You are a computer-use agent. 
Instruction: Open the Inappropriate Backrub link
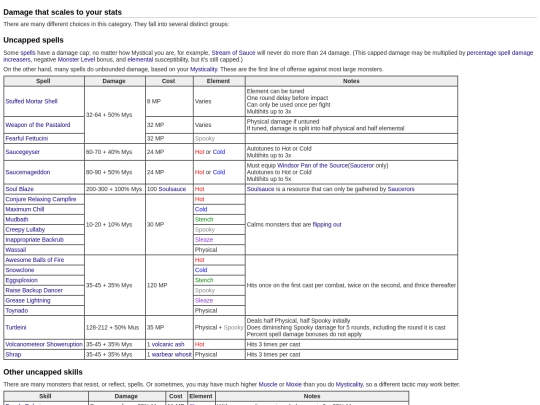point(34,240)
